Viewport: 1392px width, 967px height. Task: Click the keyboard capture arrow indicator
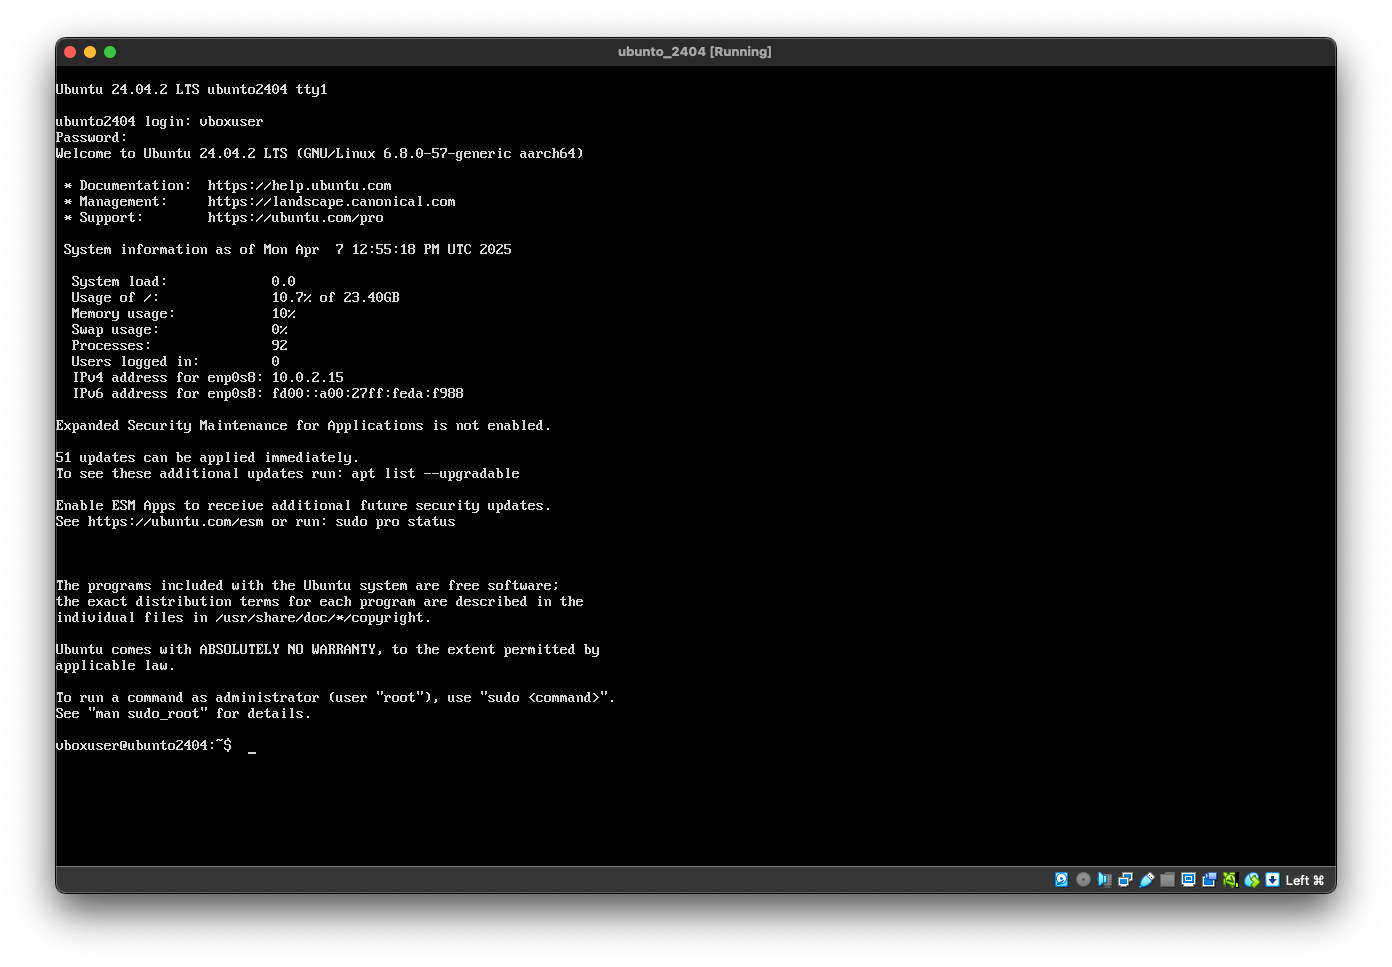1272,880
